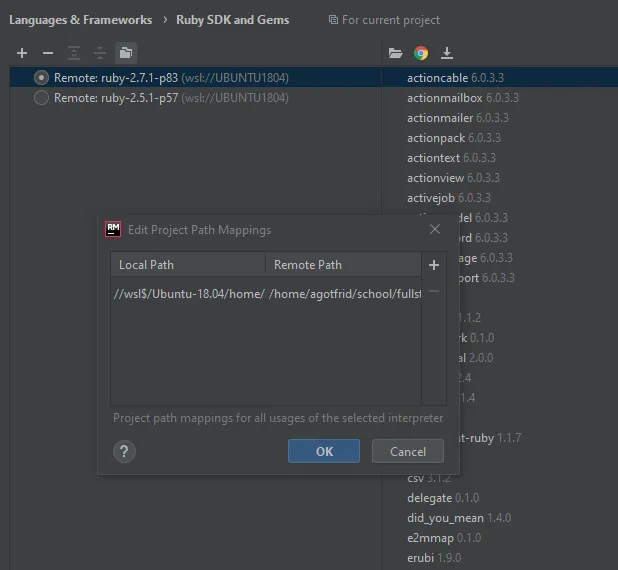
Task: Select the actiontext 6.0.3.3 gem
Action: 451,158
